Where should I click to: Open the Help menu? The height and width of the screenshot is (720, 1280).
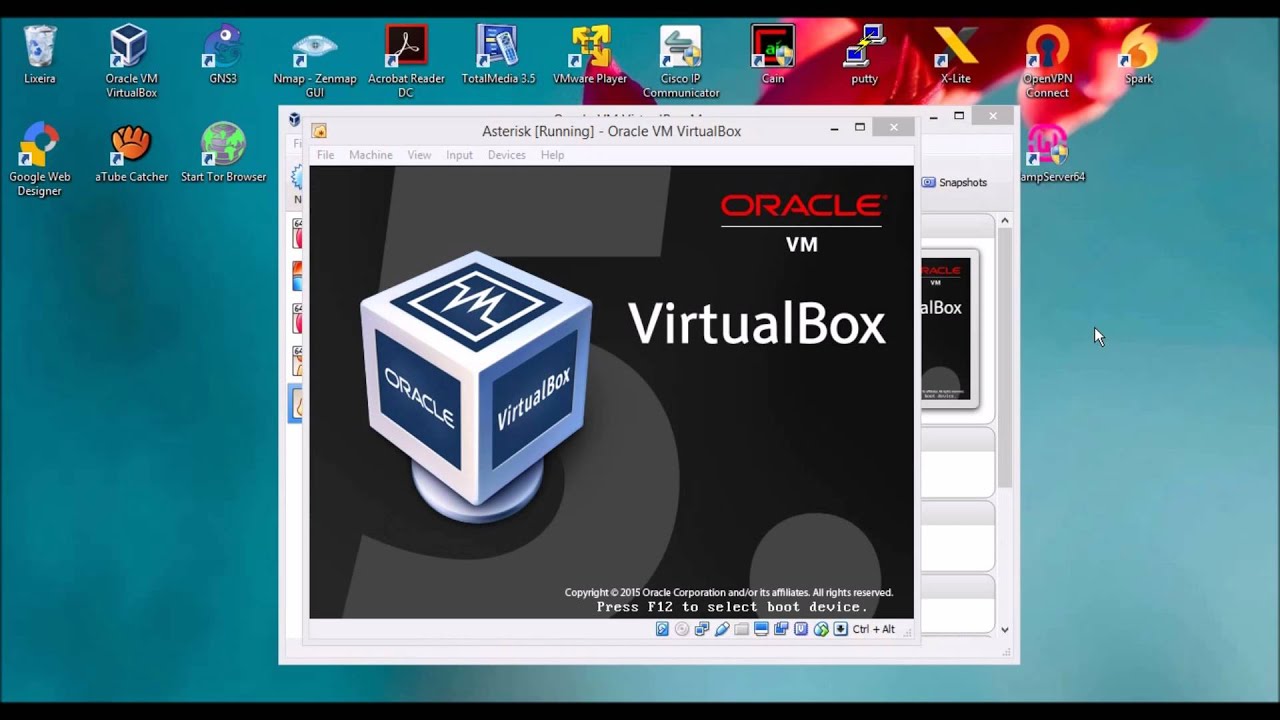[552, 155]
